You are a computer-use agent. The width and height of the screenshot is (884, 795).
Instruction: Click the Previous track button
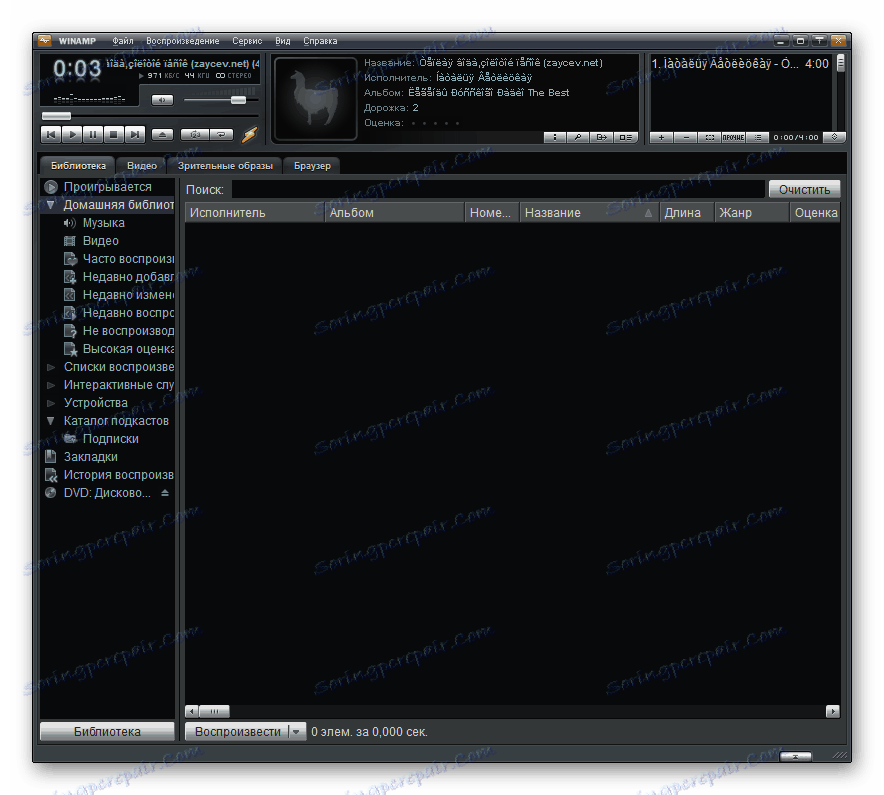click(51, 135)
